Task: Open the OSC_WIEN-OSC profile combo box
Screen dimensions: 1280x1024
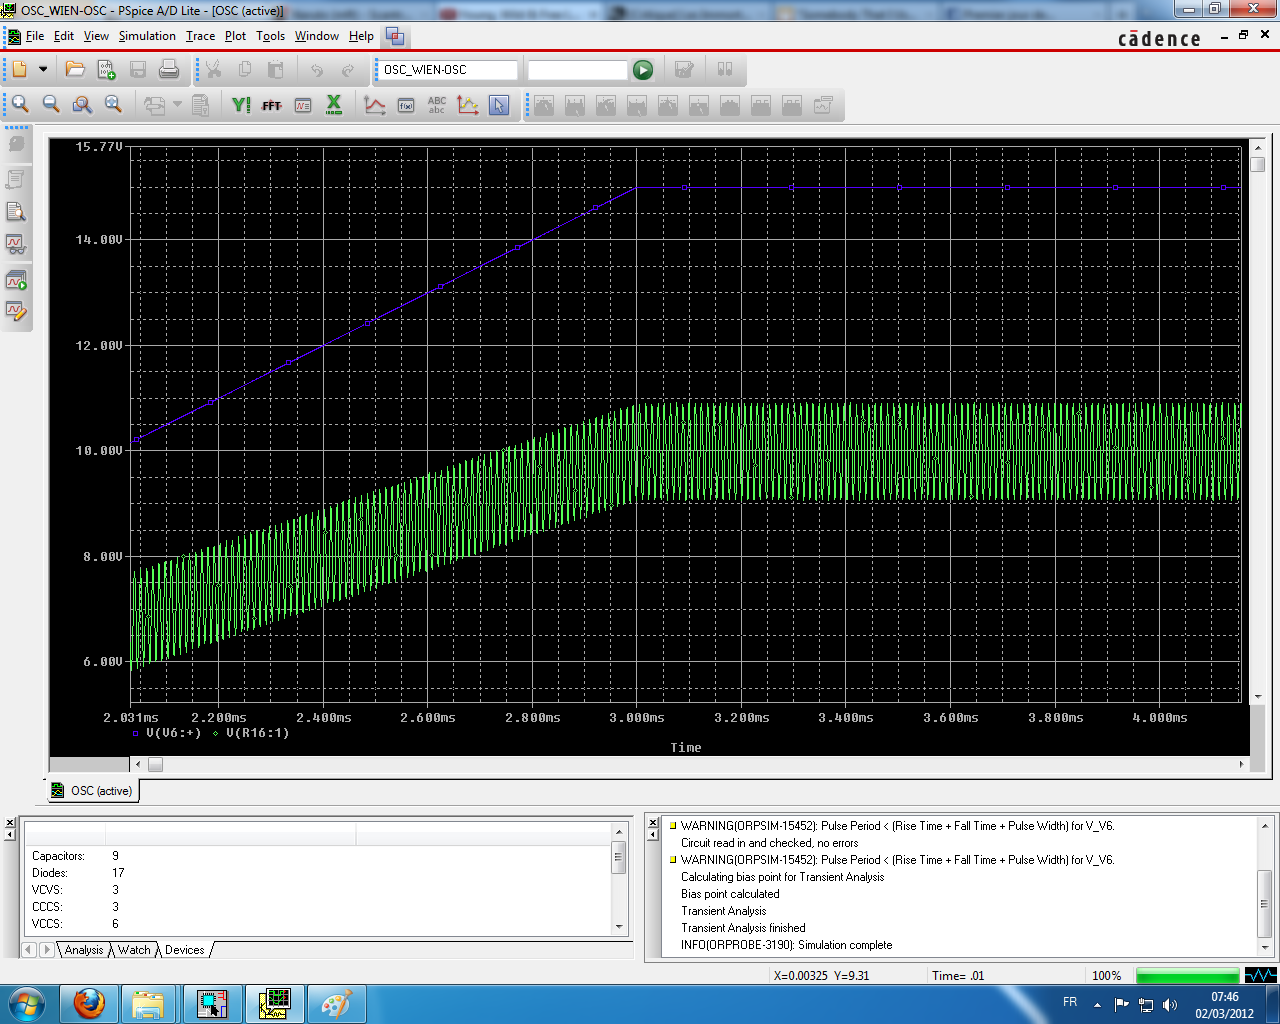Action: [448, 70]
